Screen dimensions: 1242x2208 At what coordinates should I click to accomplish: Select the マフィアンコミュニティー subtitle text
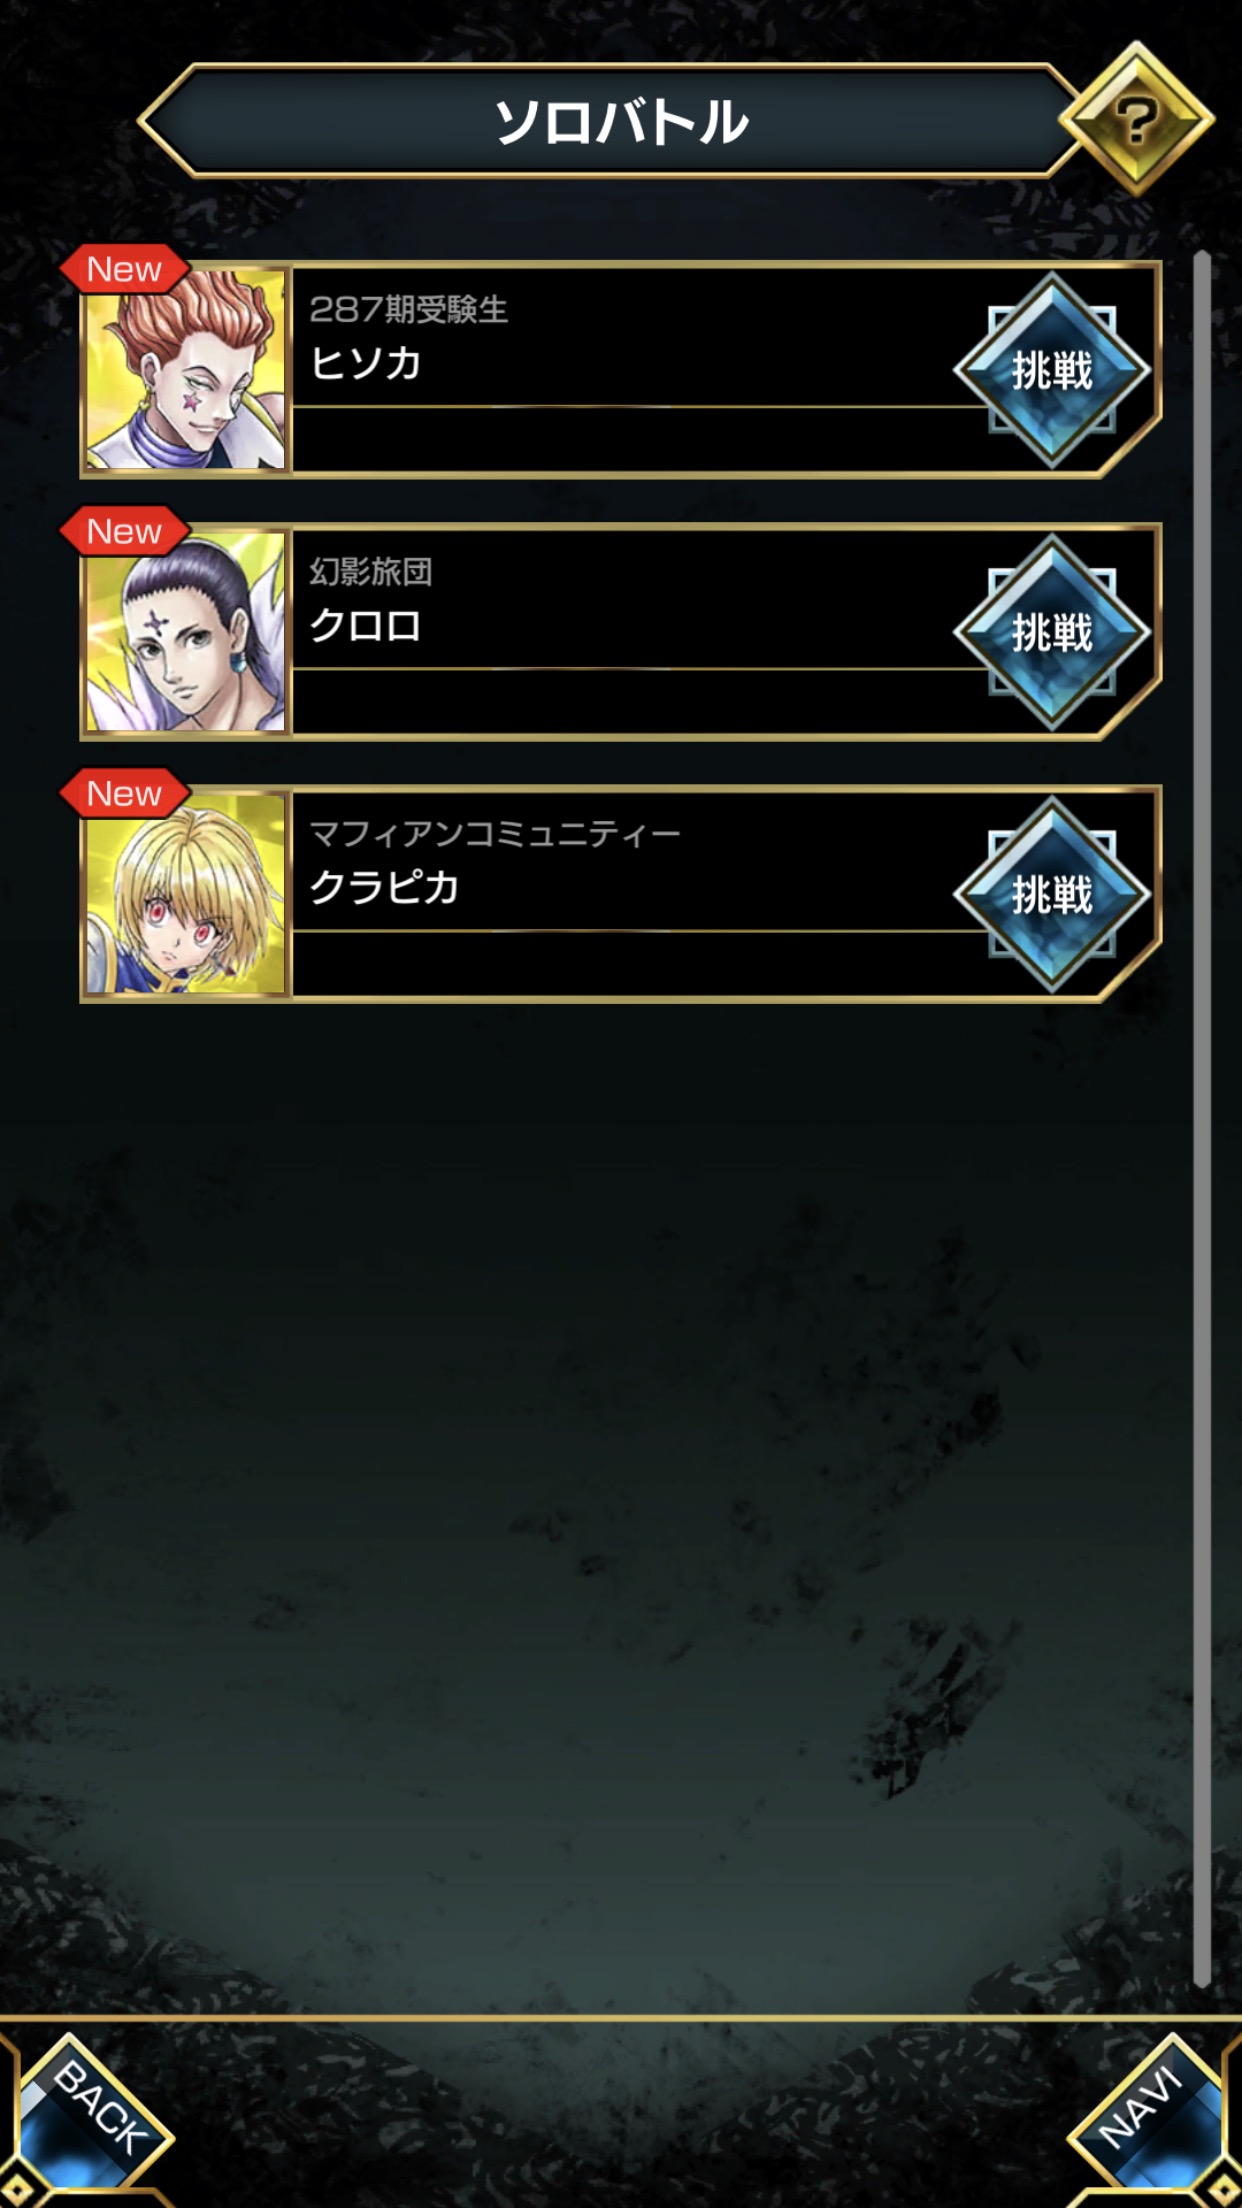494,834
